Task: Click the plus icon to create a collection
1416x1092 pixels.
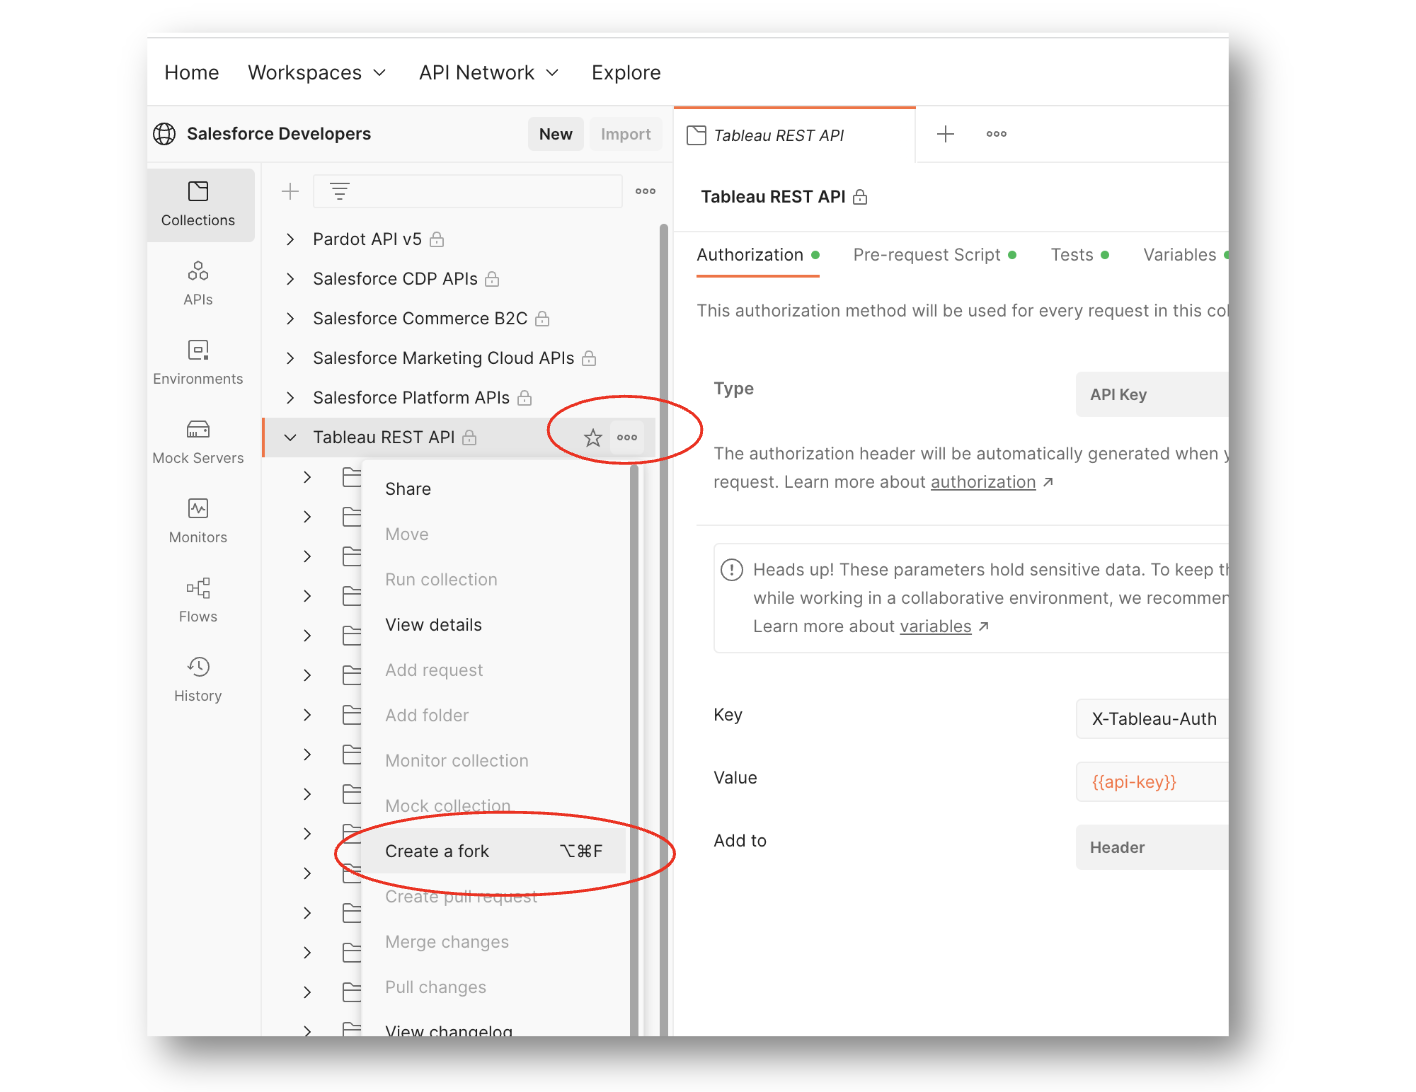Action: click(x=290, y=191)
